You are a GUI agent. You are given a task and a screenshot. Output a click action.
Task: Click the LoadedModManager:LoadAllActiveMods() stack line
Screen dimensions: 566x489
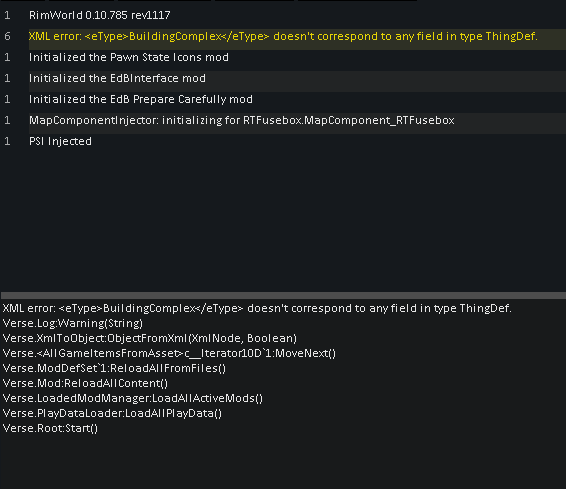click(x=133, y=398)
